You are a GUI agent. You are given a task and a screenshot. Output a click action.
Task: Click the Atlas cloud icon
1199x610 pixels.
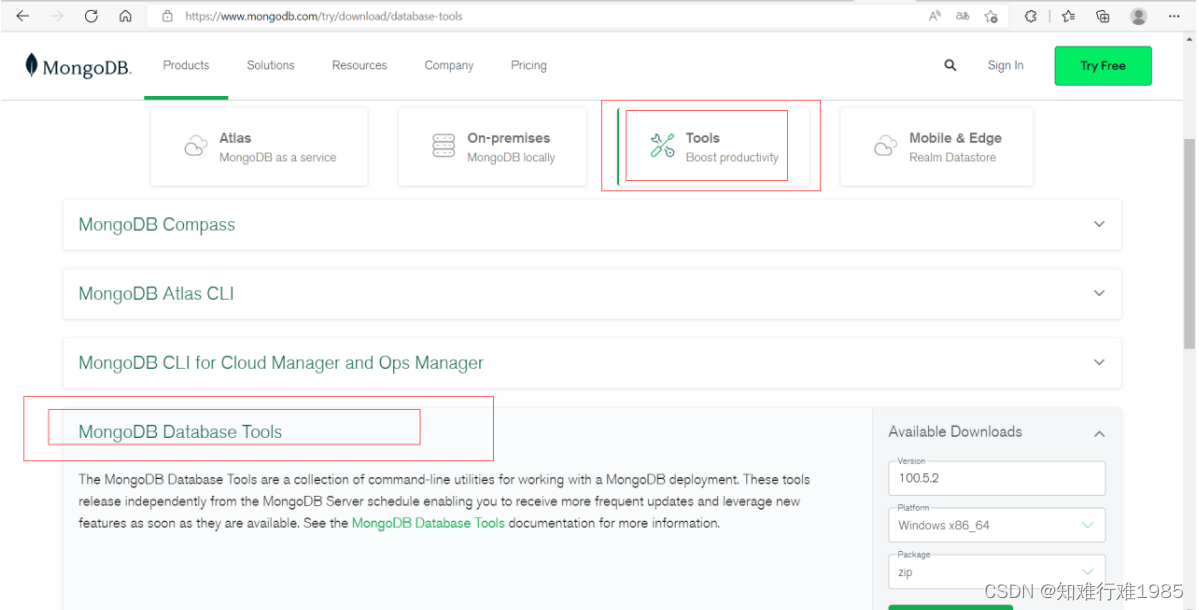196,146
